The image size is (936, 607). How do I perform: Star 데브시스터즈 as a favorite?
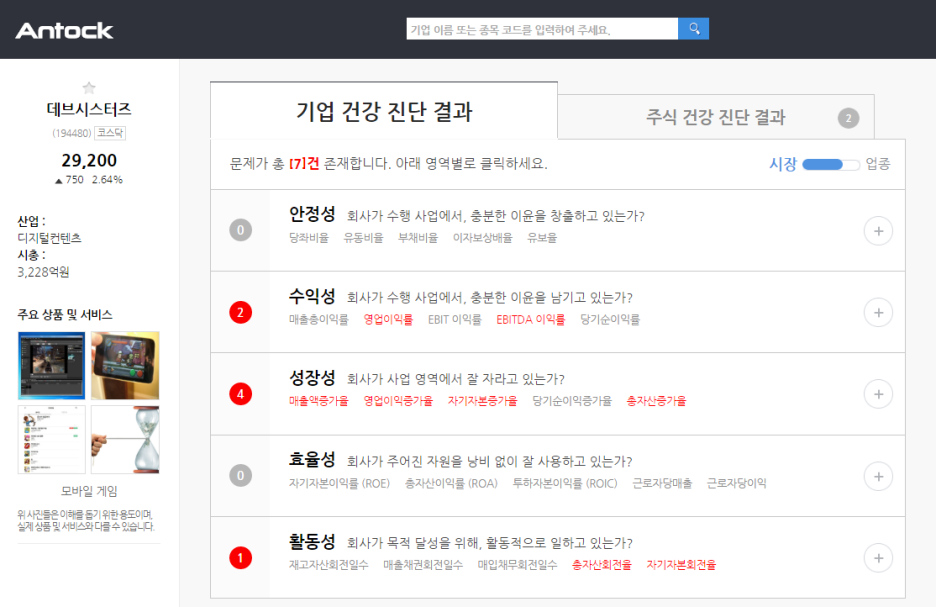89,88
